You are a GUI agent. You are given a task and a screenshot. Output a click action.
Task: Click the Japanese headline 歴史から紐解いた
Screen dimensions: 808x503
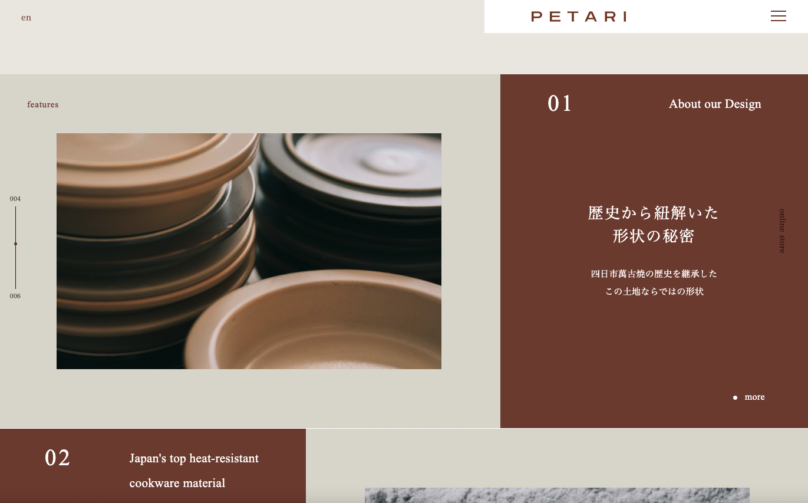coord(653,213)
